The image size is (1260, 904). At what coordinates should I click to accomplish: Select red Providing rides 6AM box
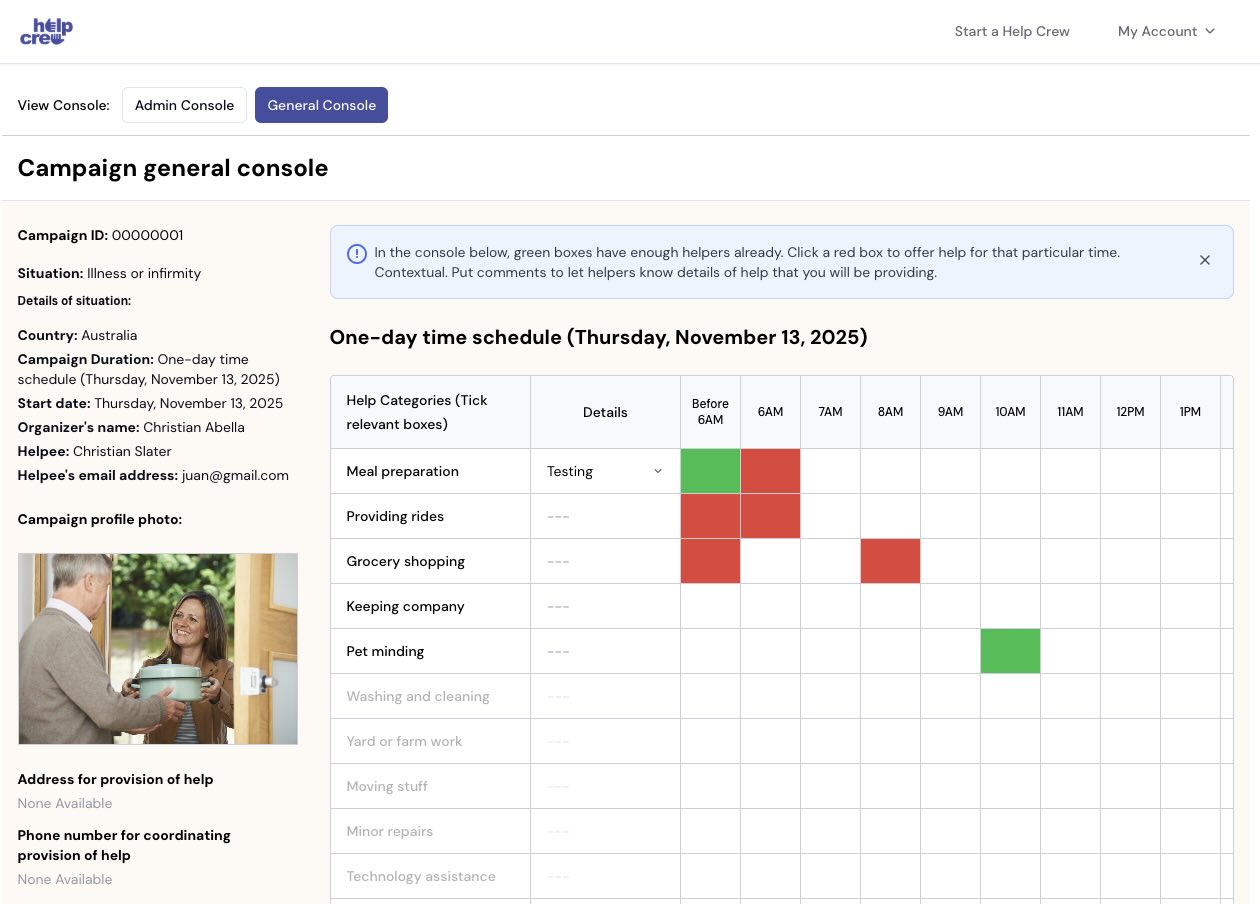tap(770, 516)
